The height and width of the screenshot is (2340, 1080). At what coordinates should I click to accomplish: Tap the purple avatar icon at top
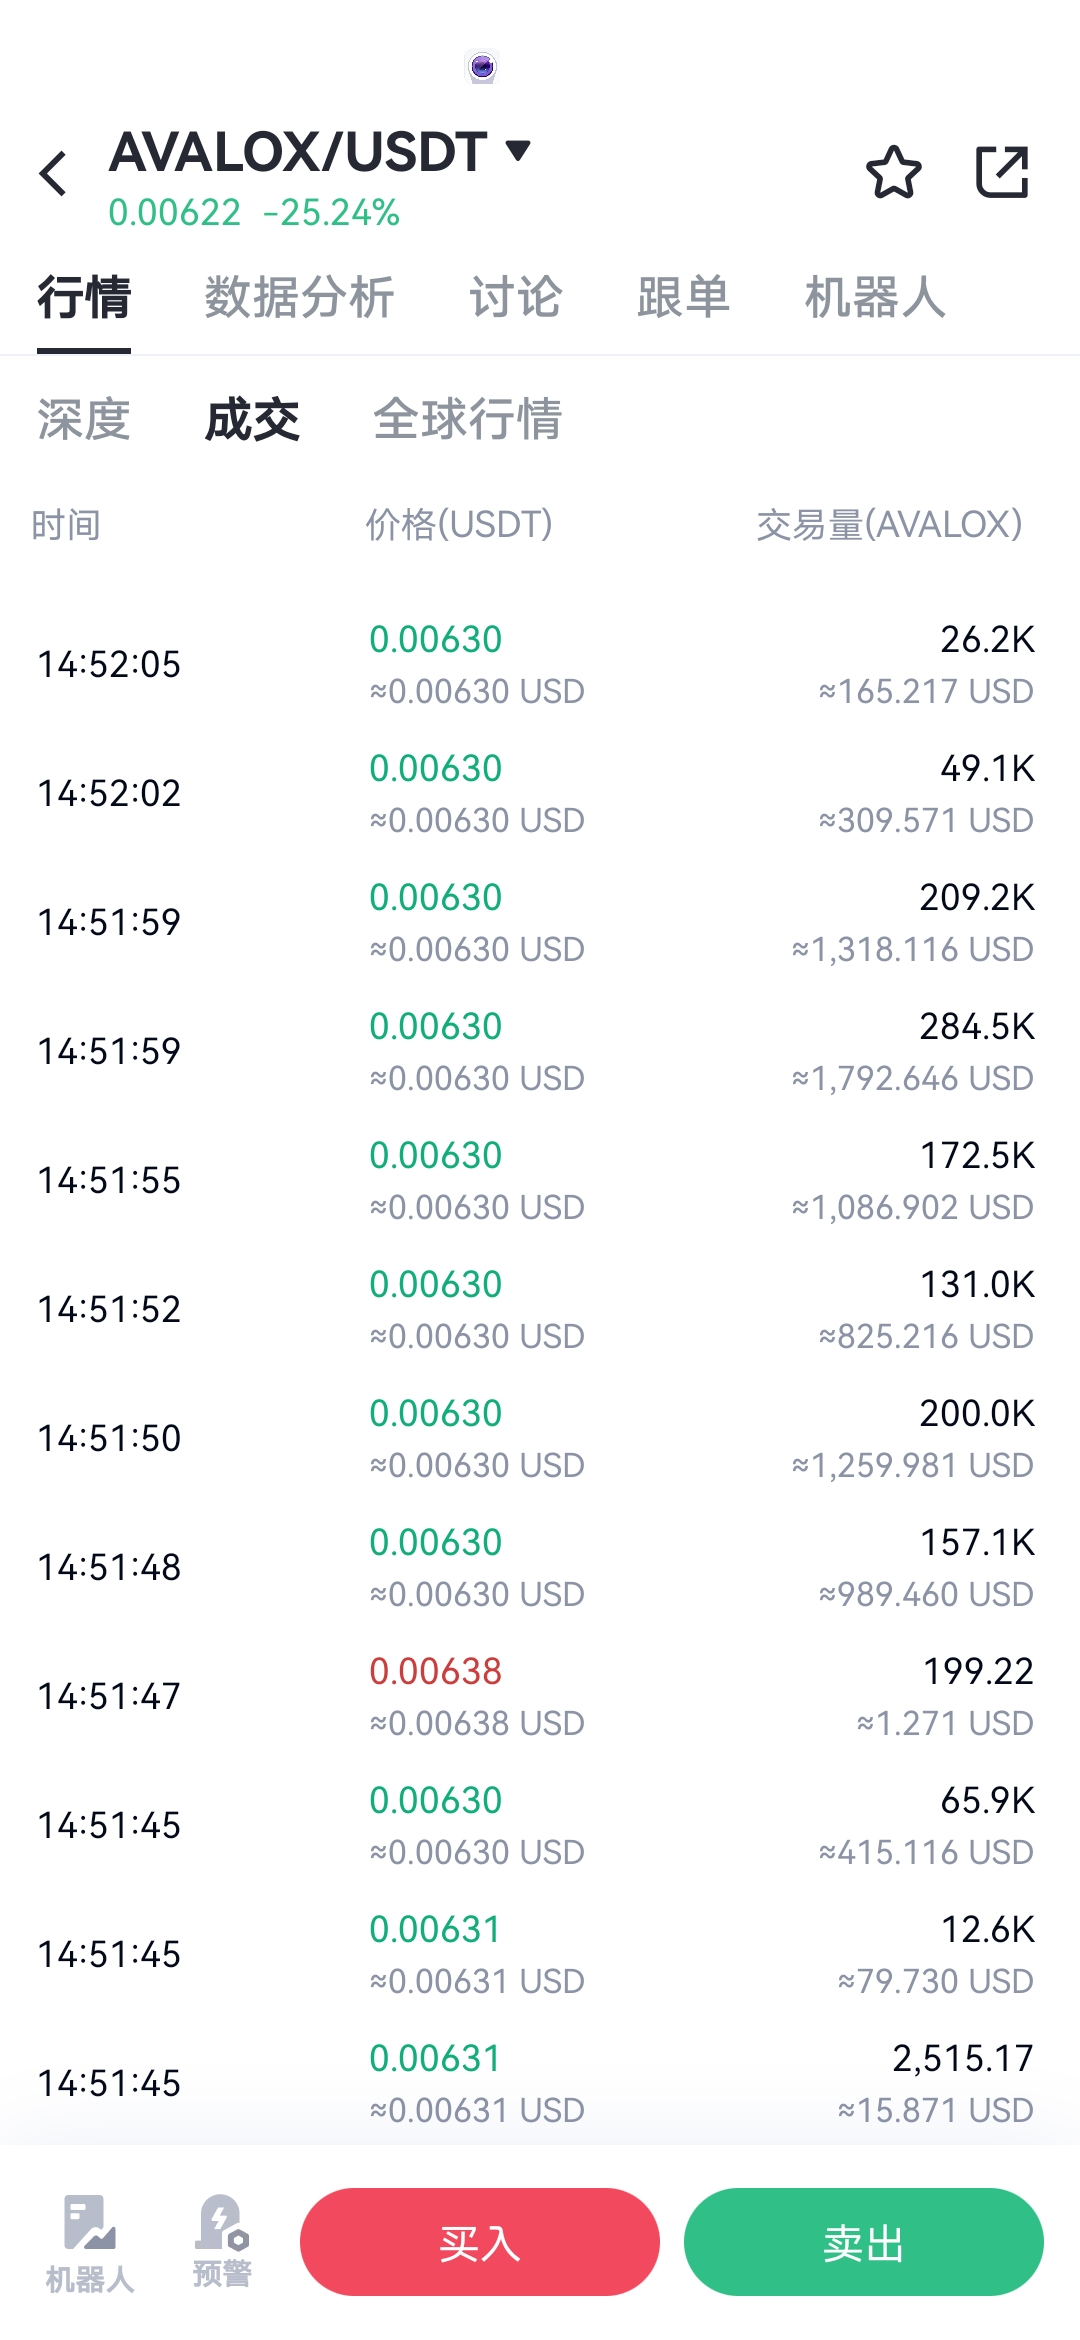[x=482, y=68]
